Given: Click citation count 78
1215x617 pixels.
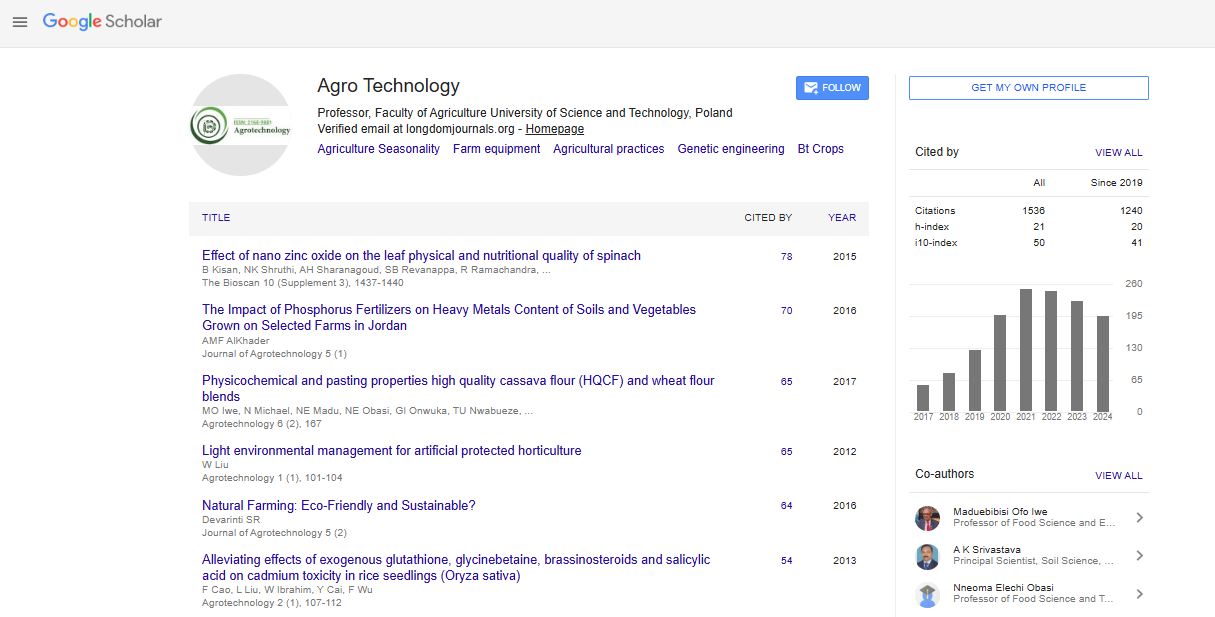Looking at the screenshot, I should [787, 257].
